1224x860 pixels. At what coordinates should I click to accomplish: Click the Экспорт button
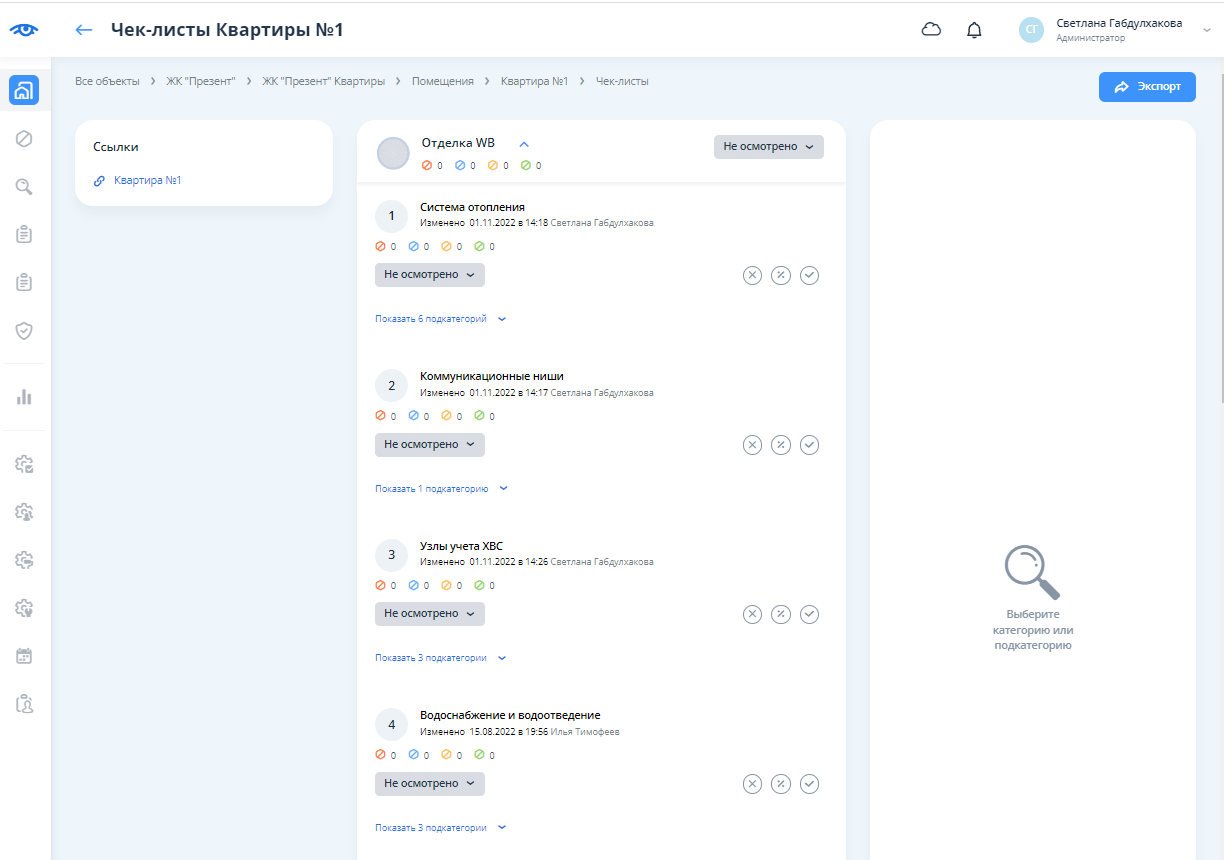click(x=1146, y=87)
